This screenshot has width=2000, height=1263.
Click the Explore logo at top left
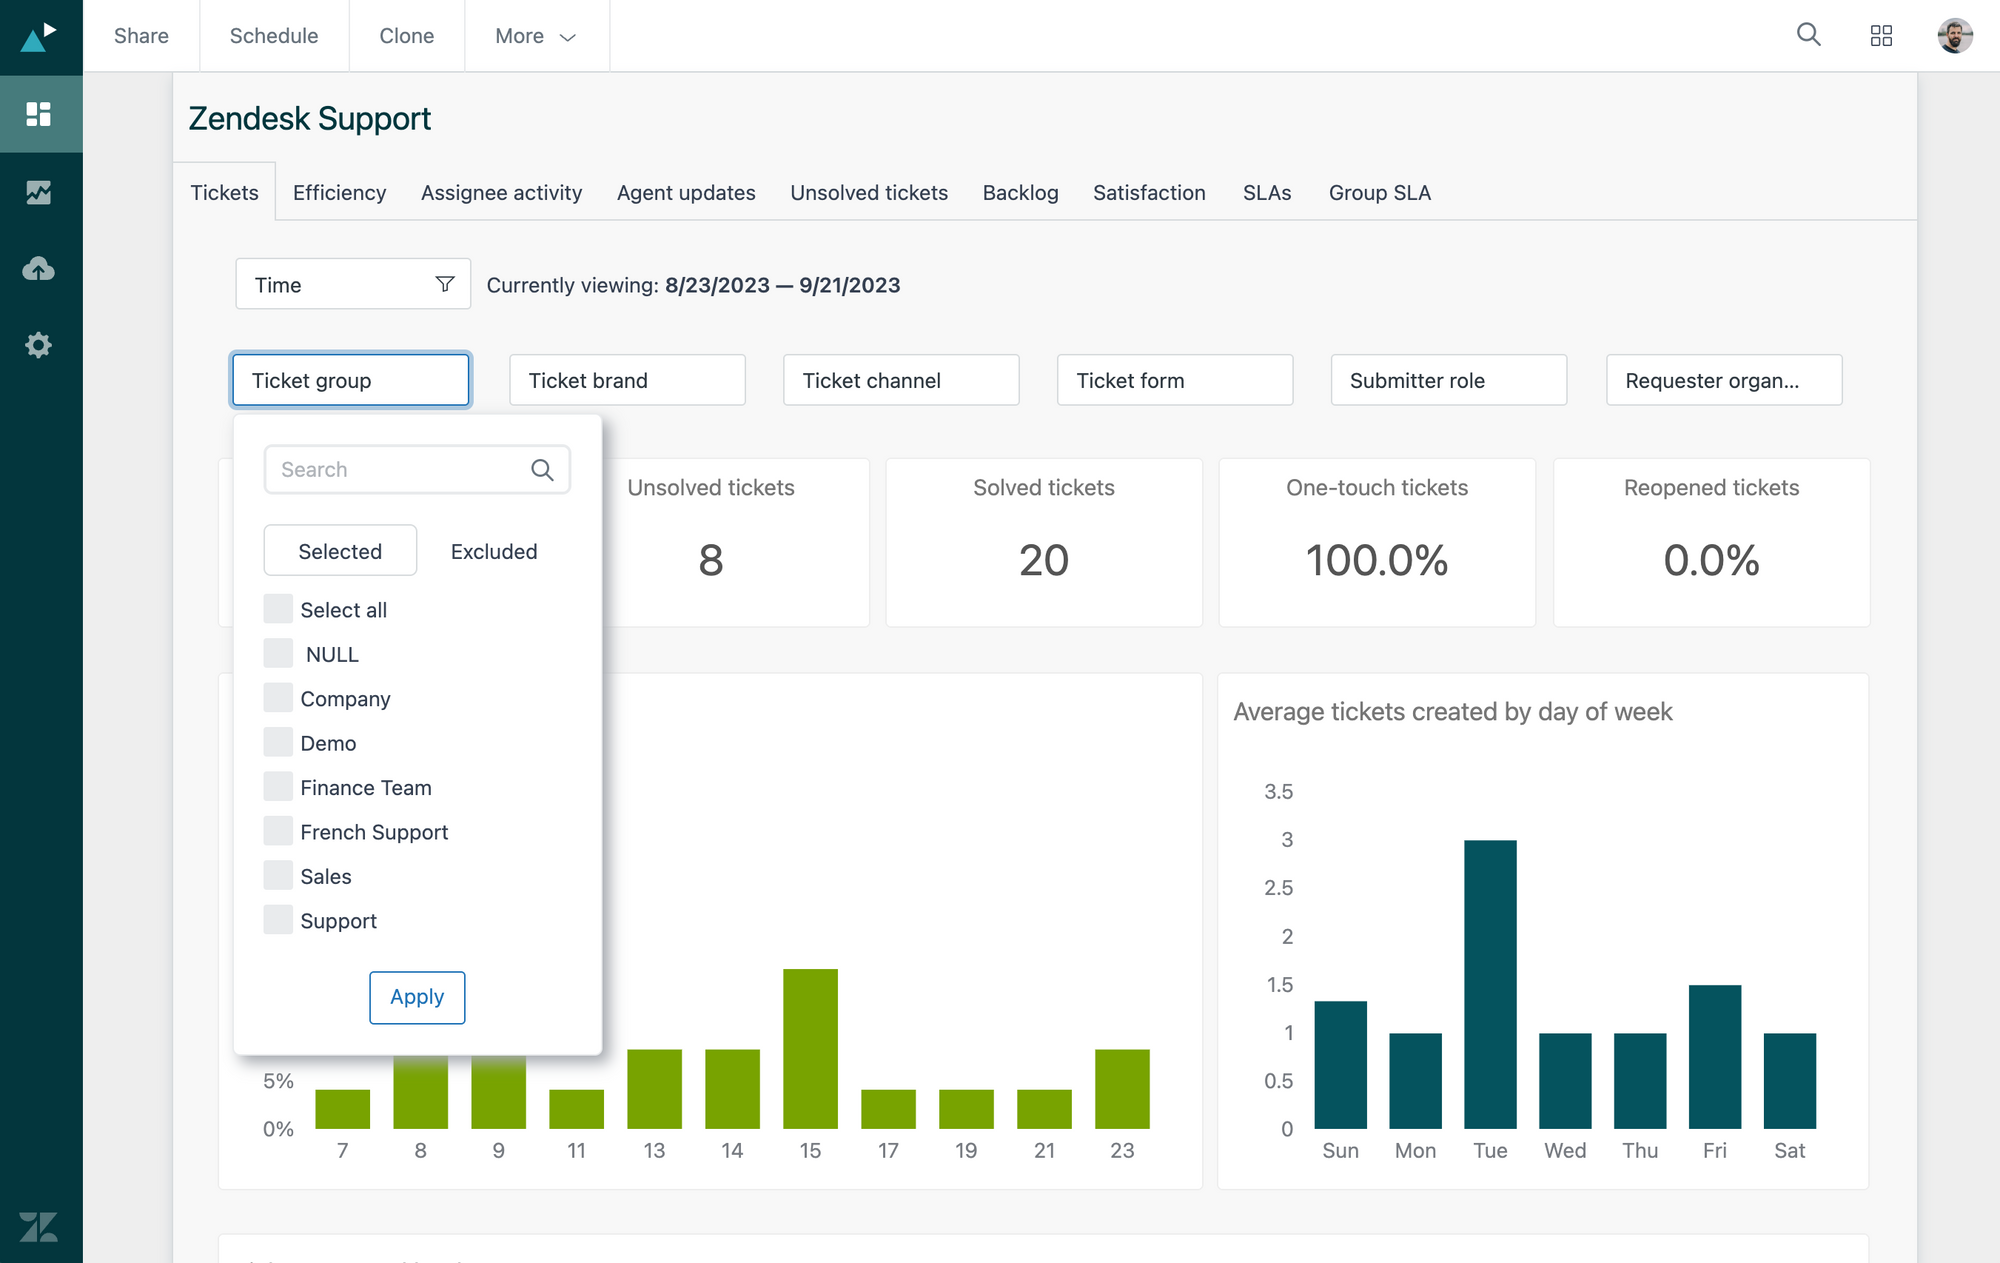coord(39,37)
